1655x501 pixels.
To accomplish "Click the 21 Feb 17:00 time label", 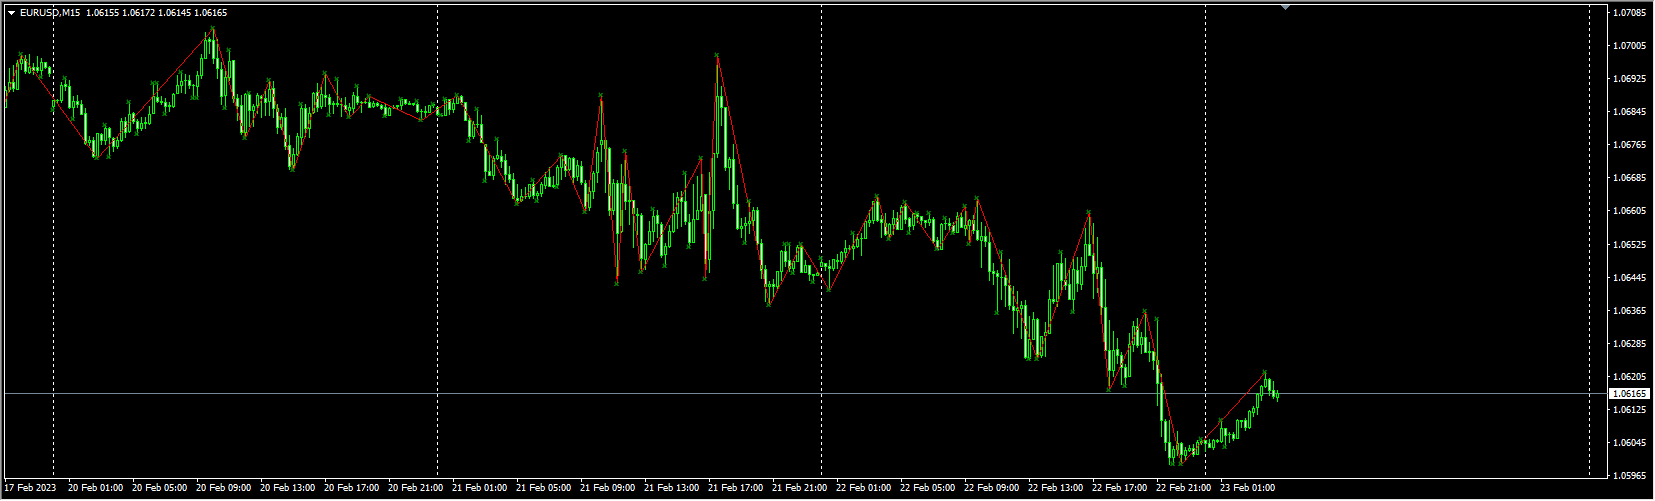I will pyautogui.click(x=735, y=488).
